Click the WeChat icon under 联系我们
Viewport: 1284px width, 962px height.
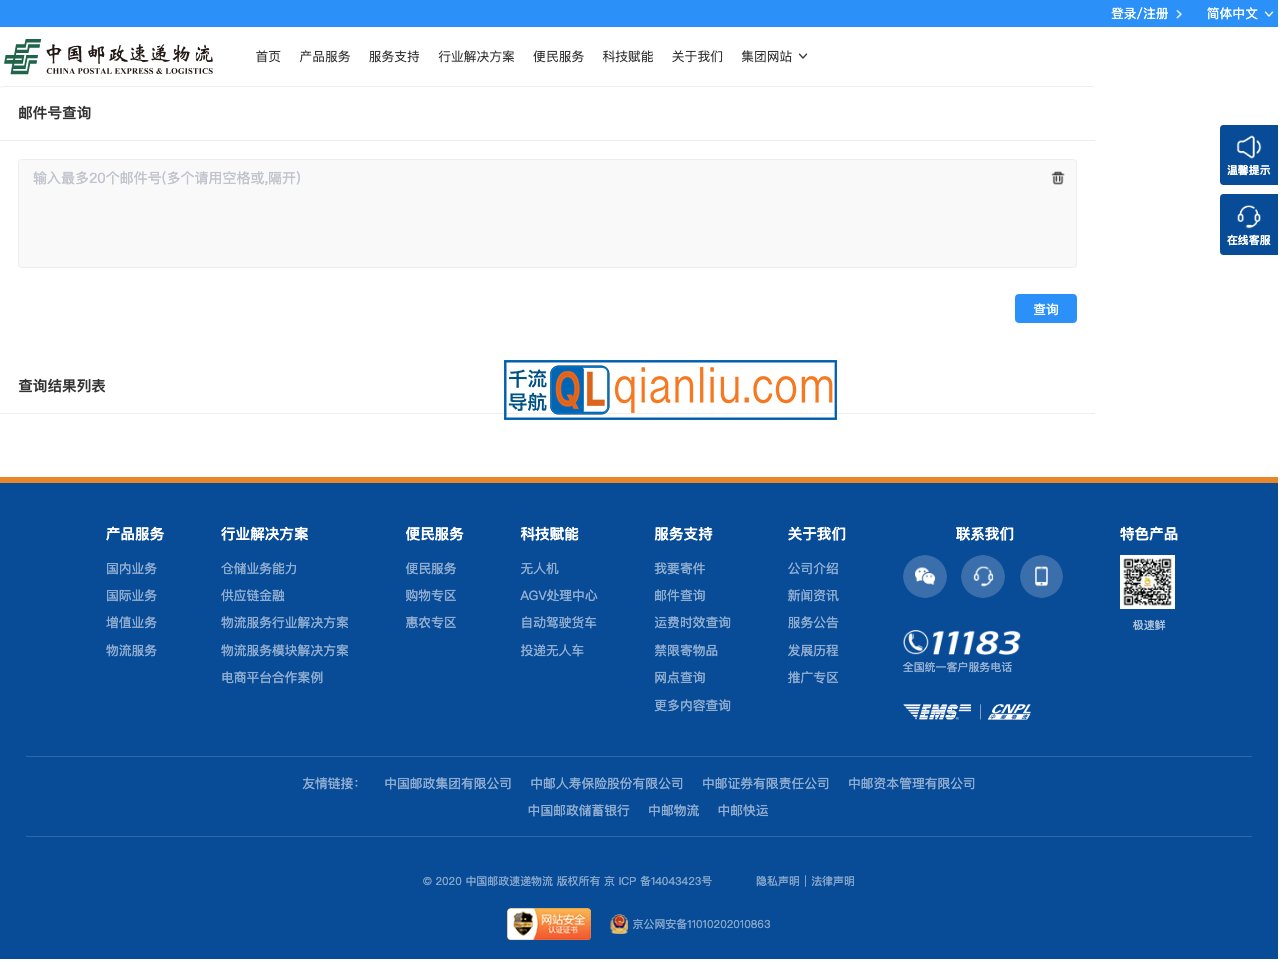tap(924, 576)
